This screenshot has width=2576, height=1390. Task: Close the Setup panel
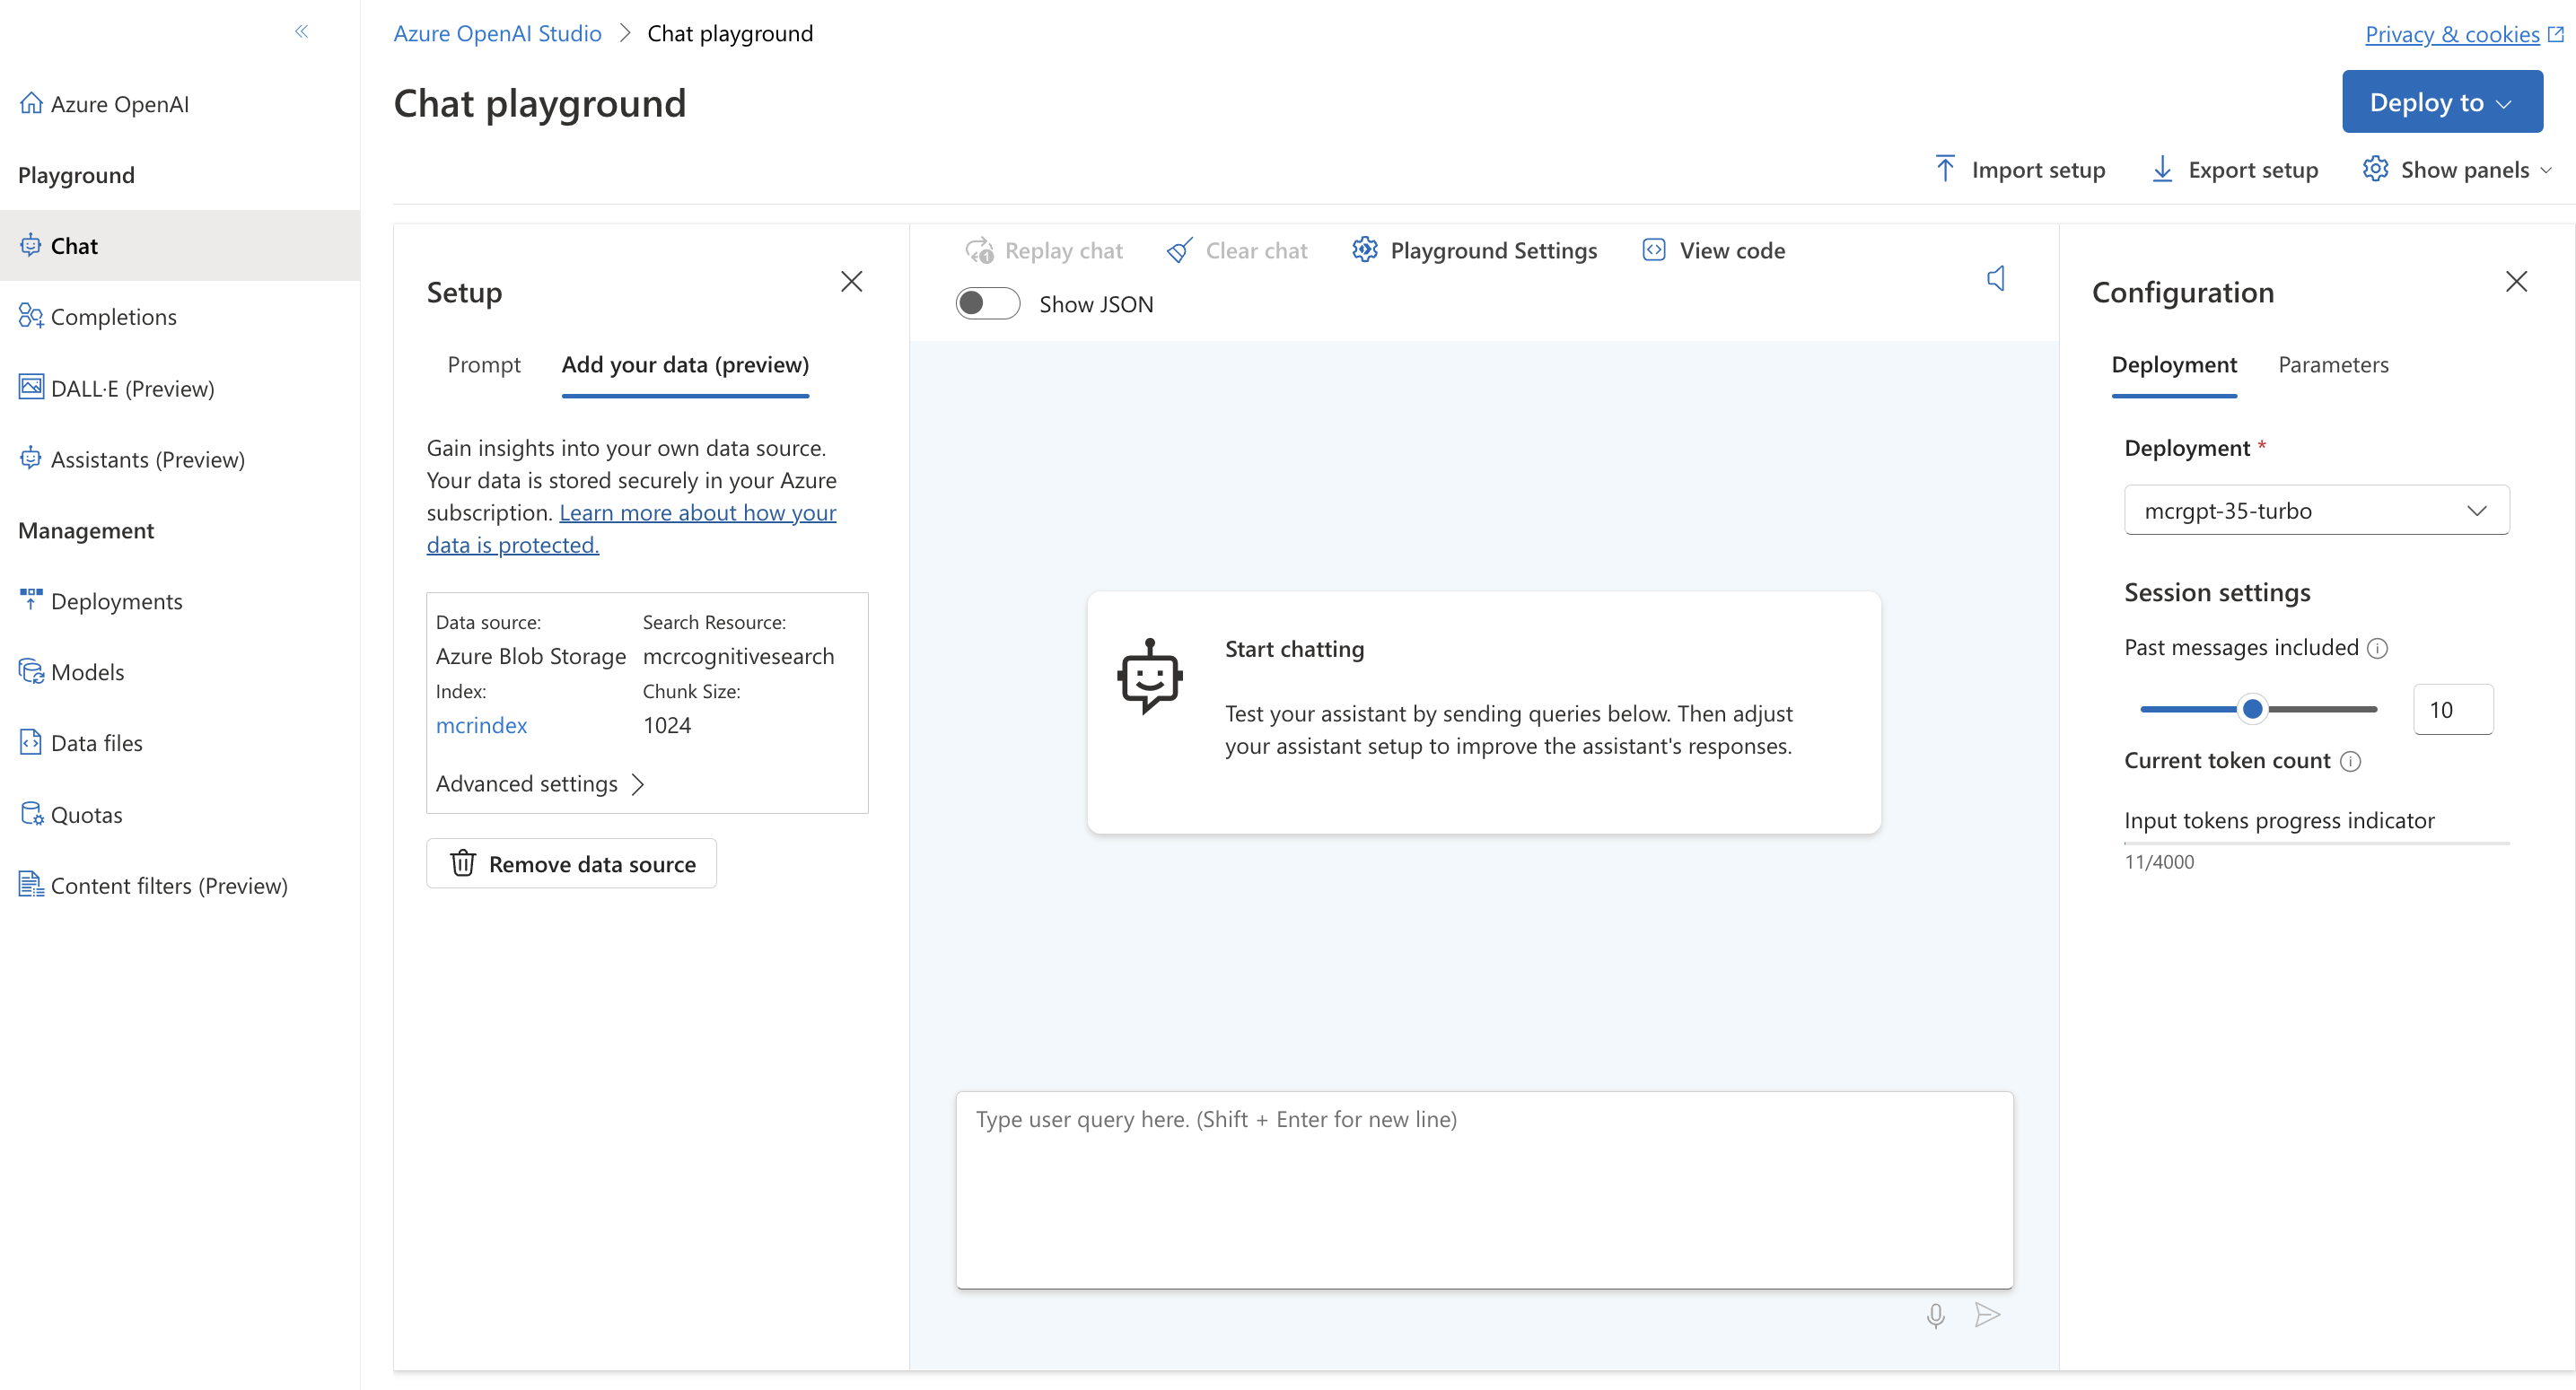click(x=851, y=281)
